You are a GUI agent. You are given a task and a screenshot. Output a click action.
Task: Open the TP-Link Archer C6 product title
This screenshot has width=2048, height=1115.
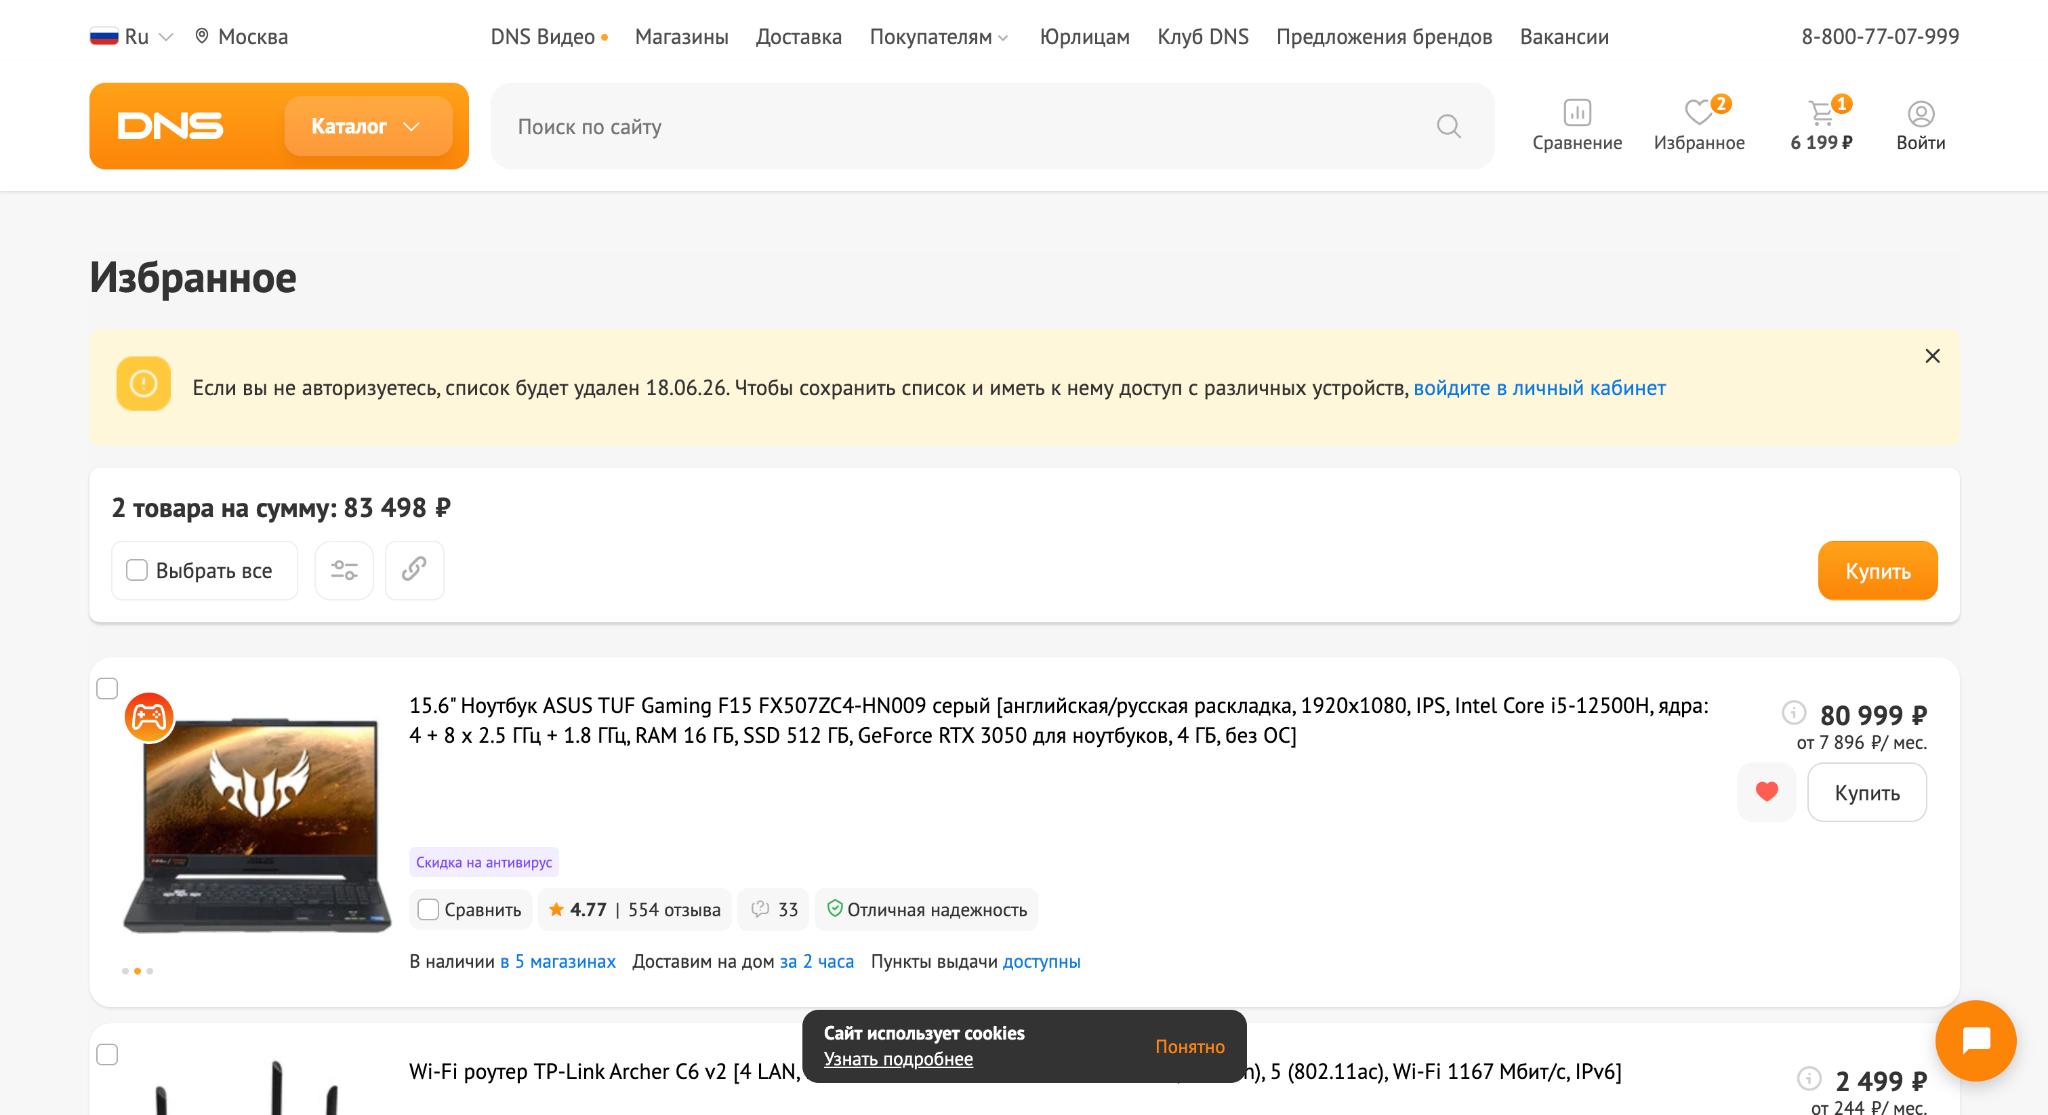click(1015, 1071)
